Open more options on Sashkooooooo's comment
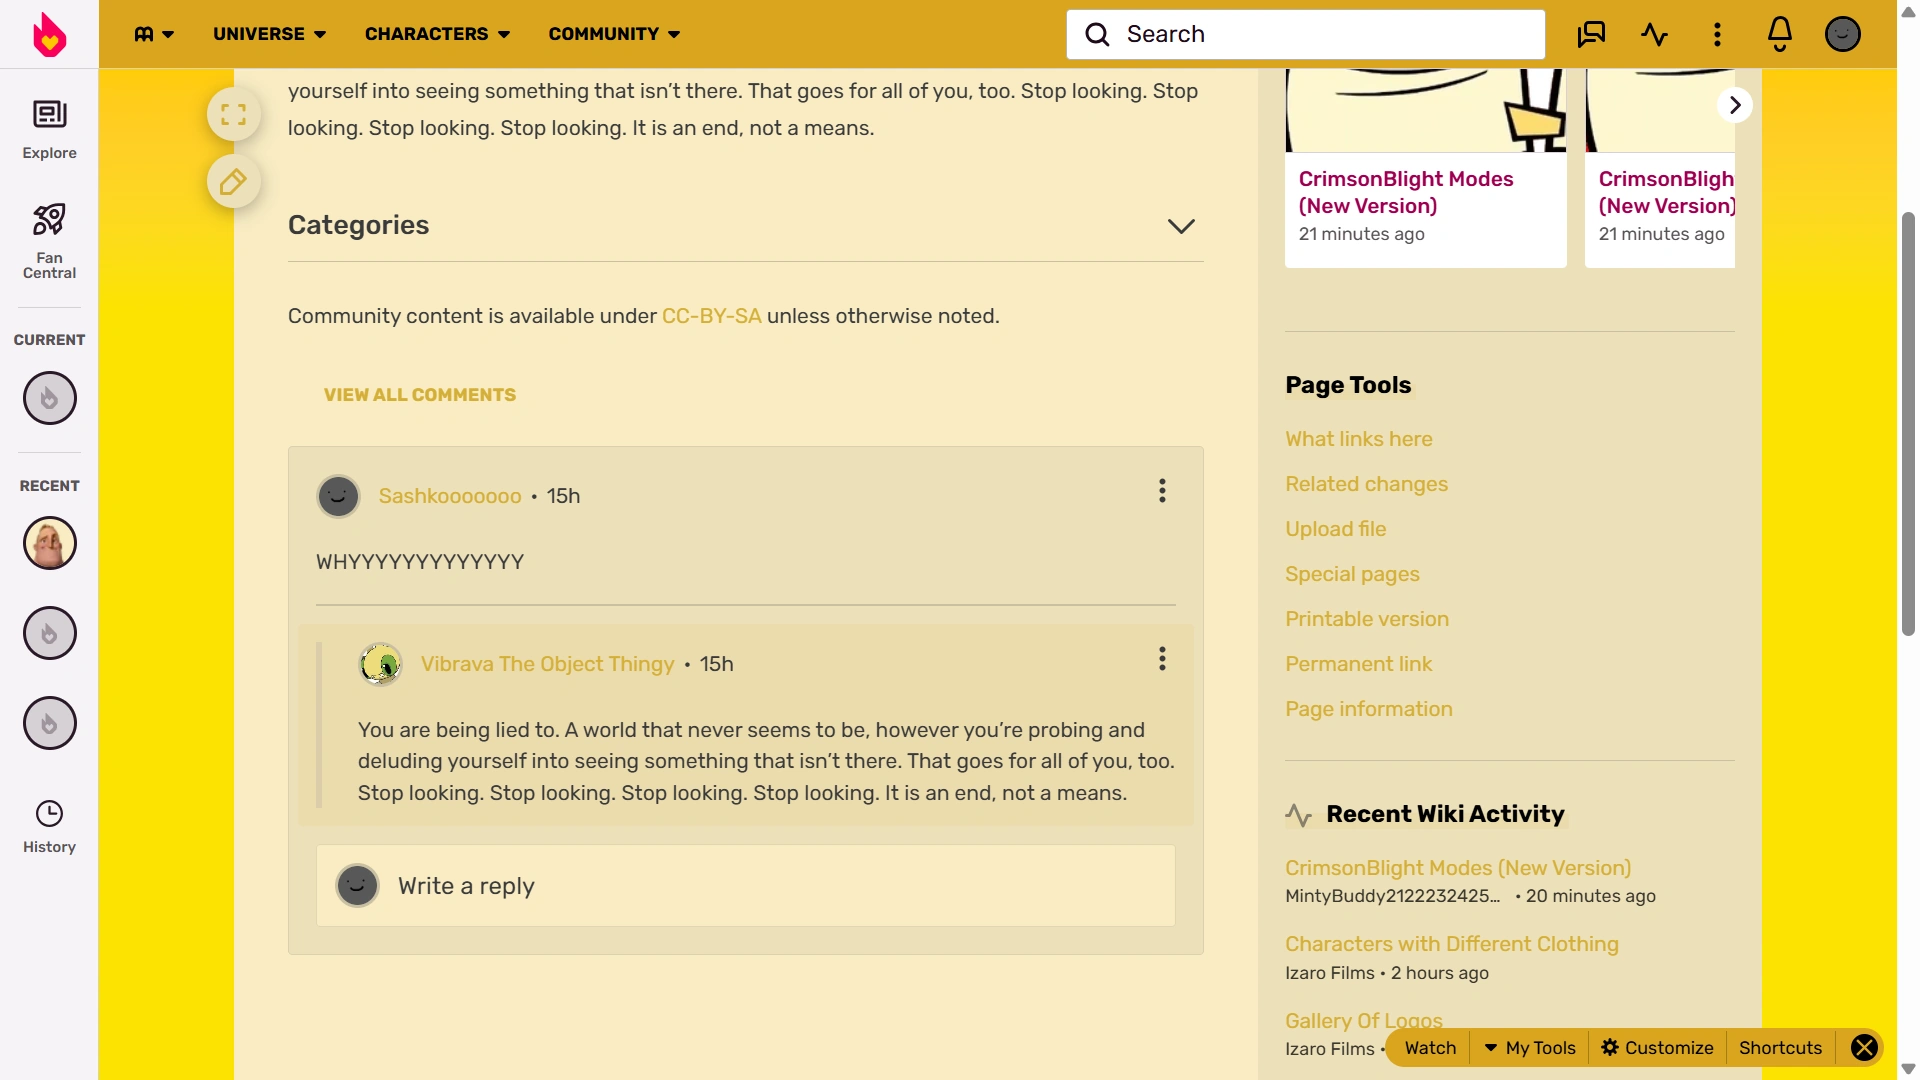The height and width of the screenshot is (1080, 1920). tap(1162, 491)
